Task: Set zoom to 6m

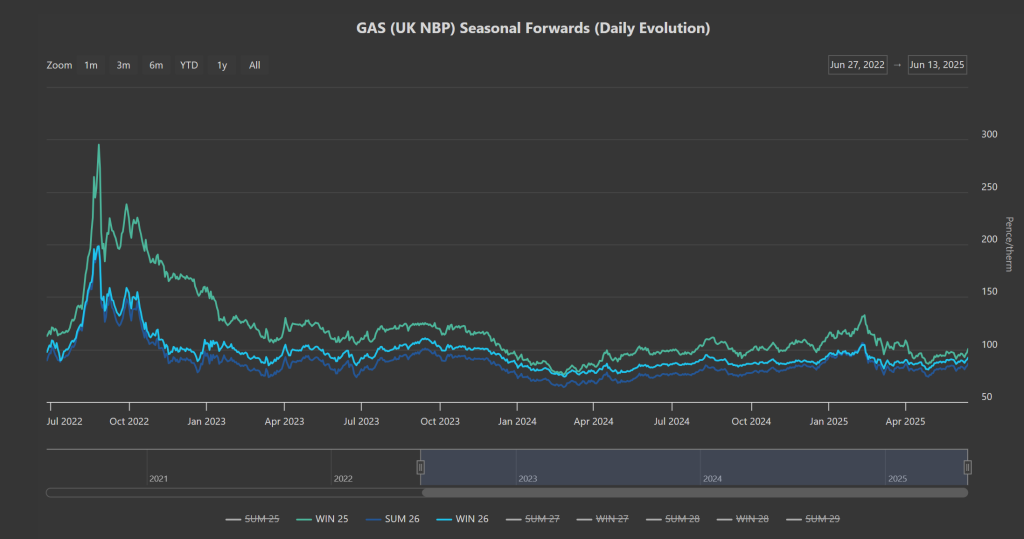Action: pos(156,65)
